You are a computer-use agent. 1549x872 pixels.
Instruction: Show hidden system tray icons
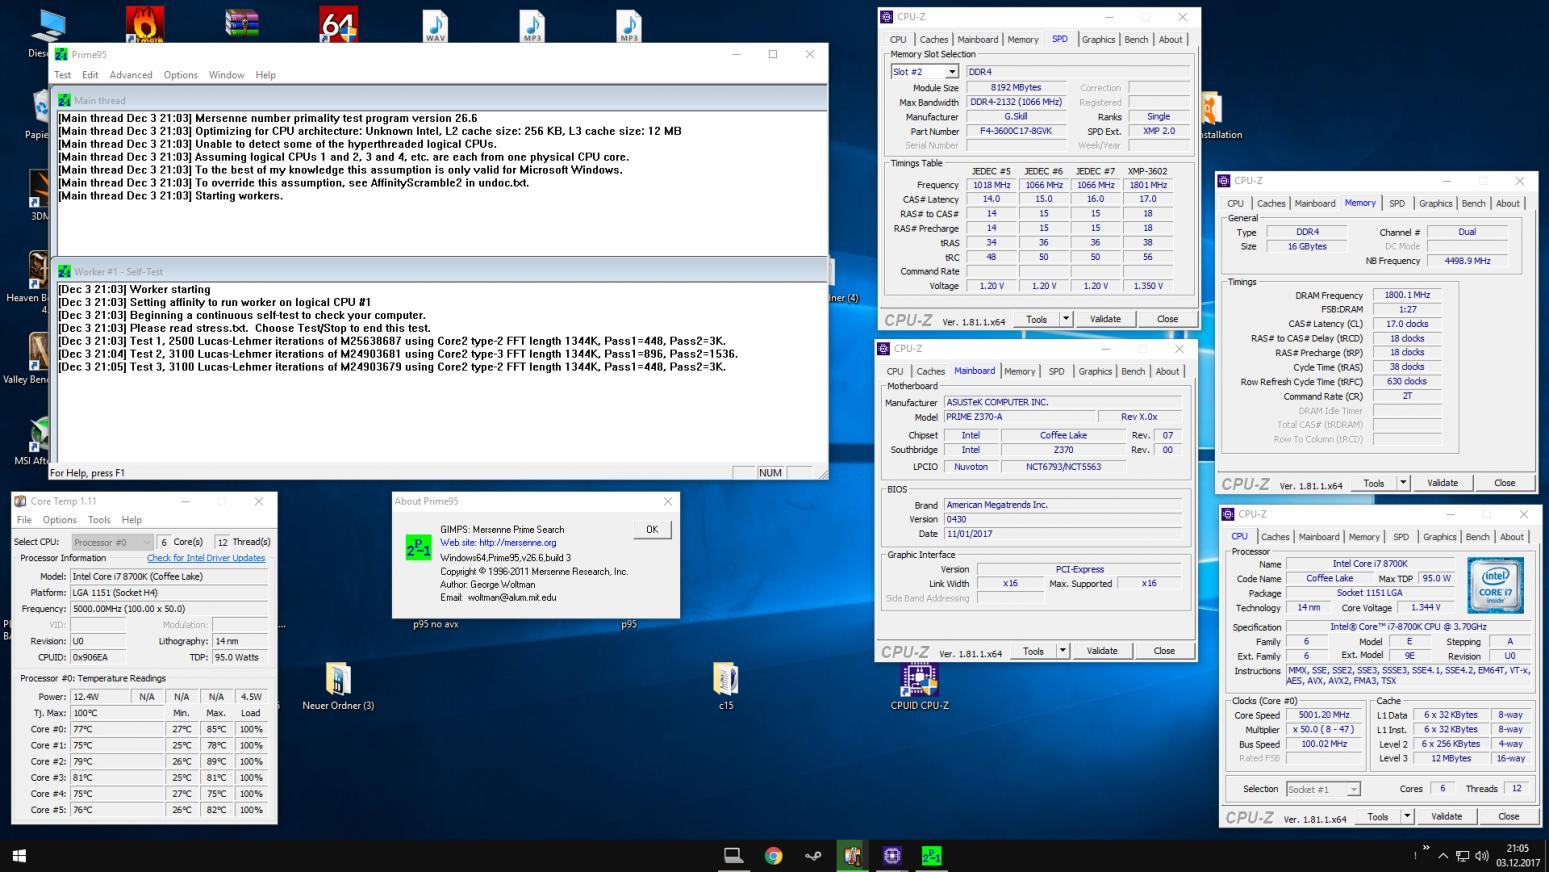1443,856
